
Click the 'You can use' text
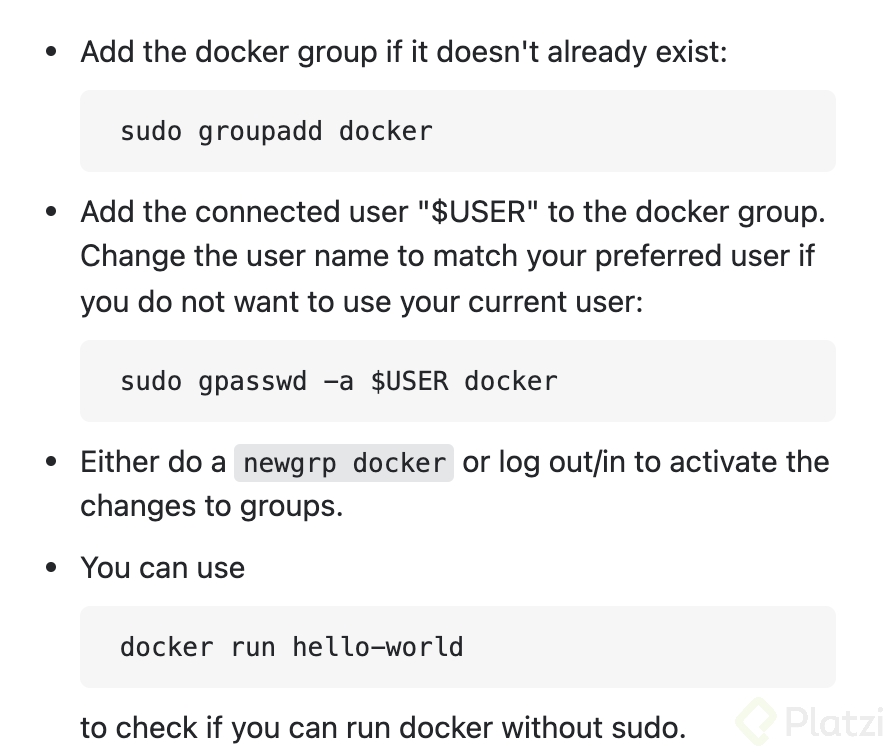point(163,568)
